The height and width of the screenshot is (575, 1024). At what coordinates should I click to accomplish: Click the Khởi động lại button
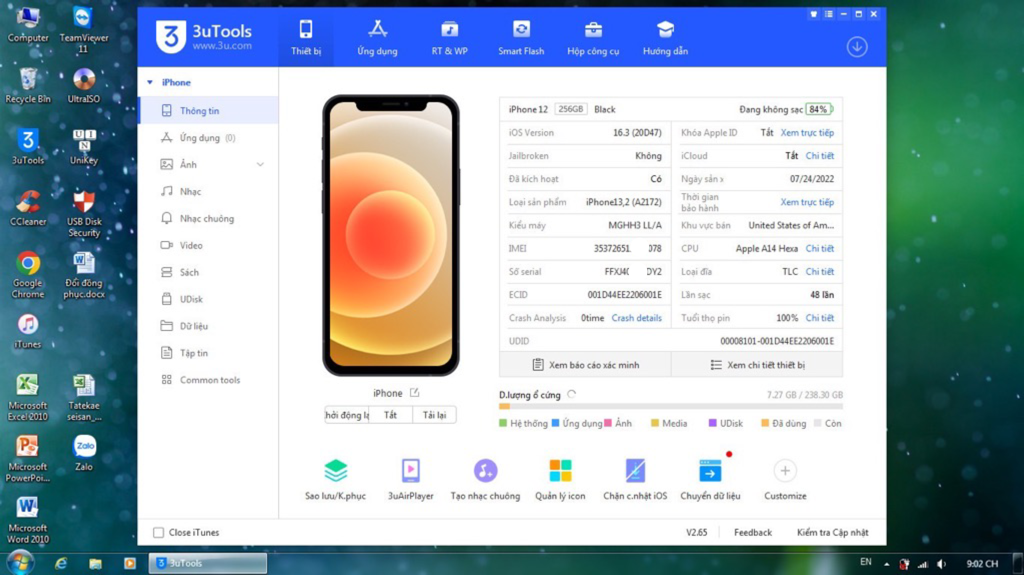pyautogui.click(x=347, y=415)
